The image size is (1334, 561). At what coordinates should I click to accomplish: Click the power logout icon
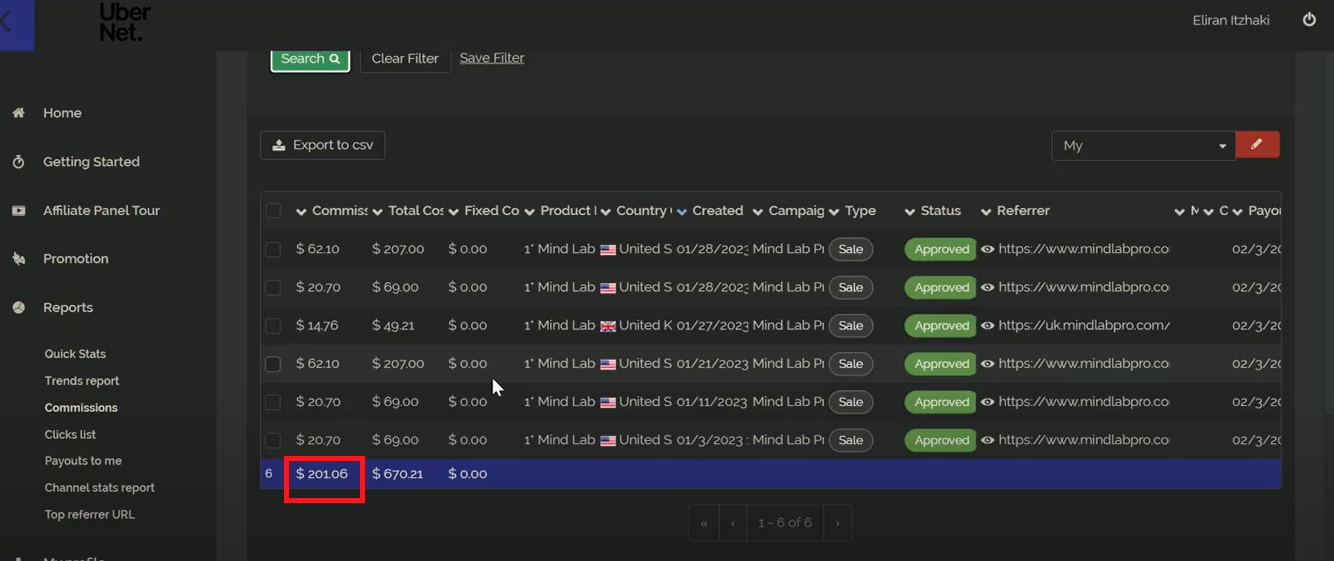click(x=1309, y=19)
